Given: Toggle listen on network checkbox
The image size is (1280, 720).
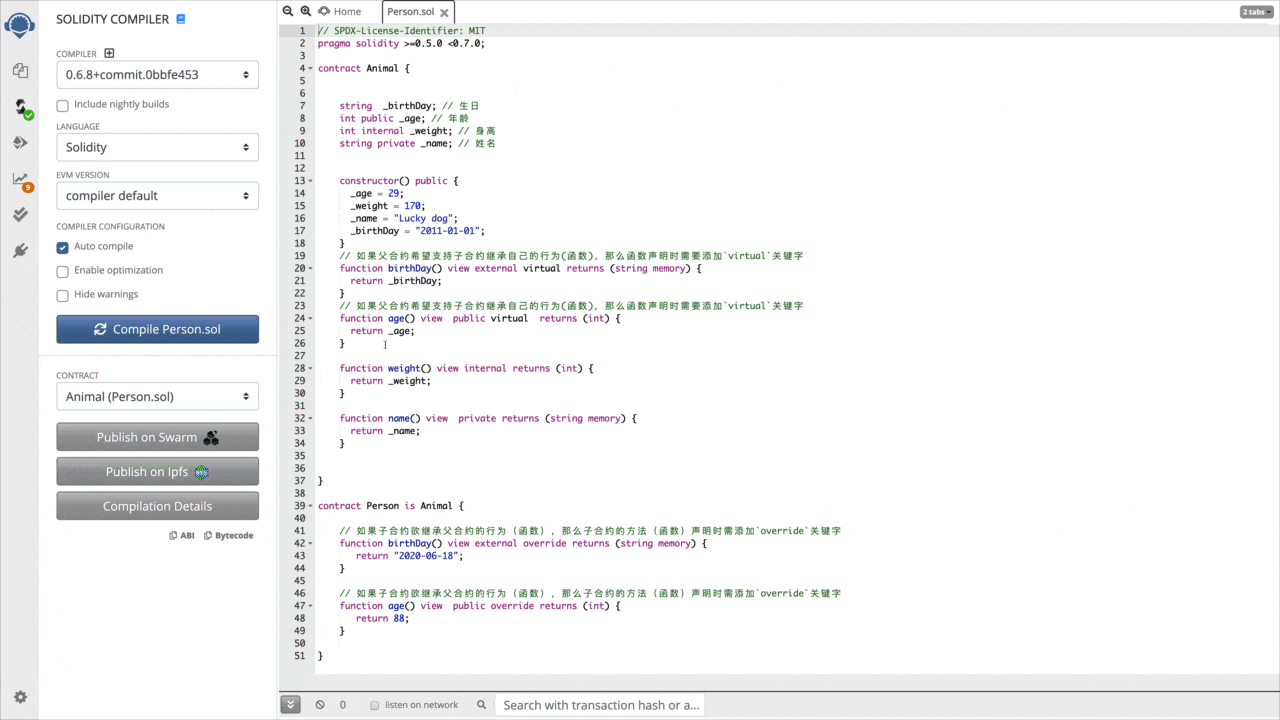Looking at the screenshot, I should [375, 705].
